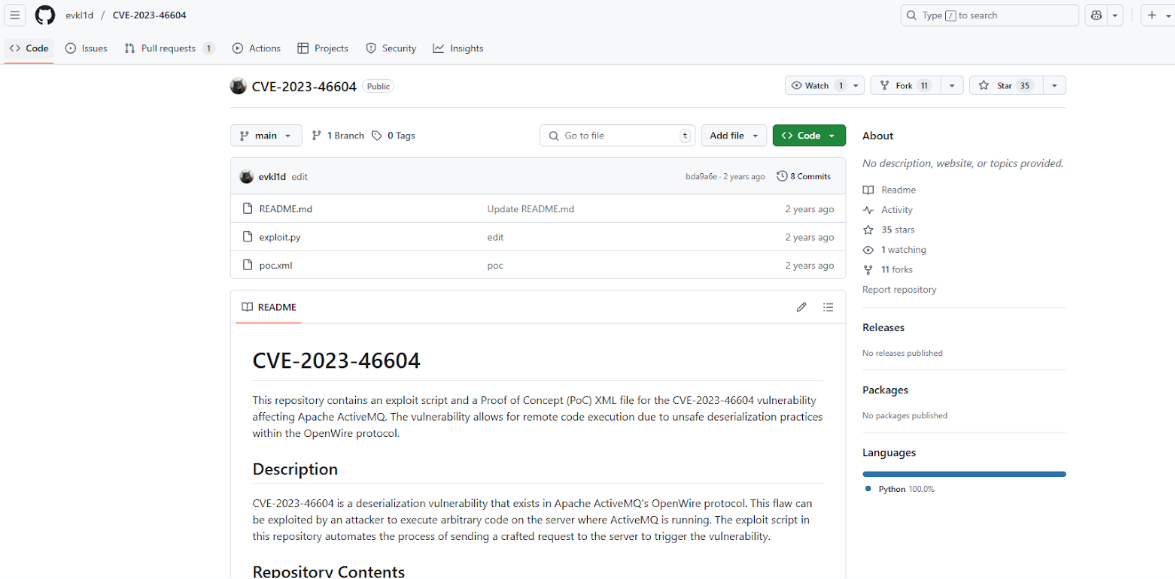This screenshot has width=1175, height=579.
Task: Click the Public visibility badge
Action: click(x=378, y=86)
